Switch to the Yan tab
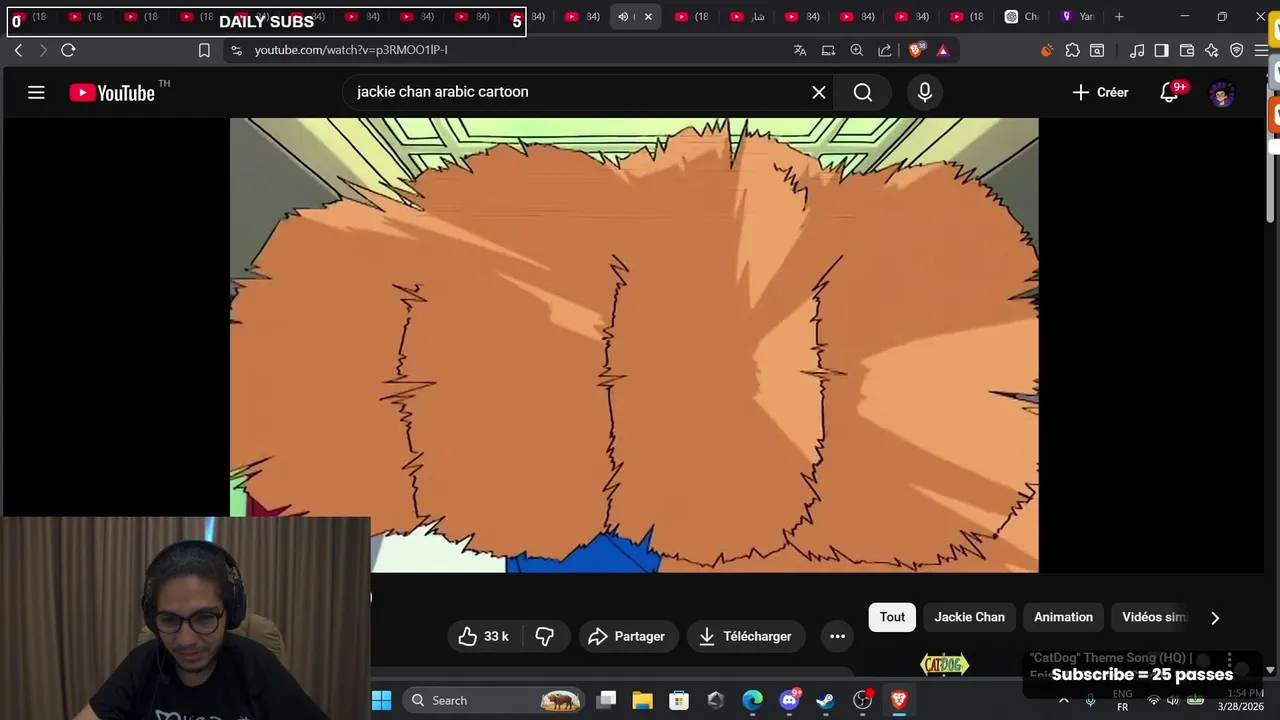1280x720 pixels. coord(1078,16)
